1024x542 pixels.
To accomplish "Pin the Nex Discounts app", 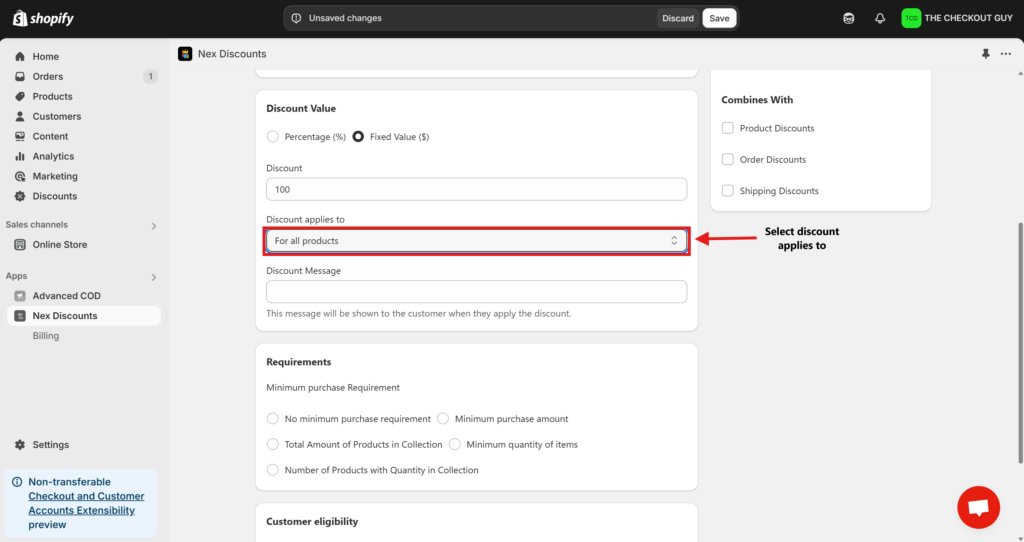I will pyautogui.click(x=987, y=54).
